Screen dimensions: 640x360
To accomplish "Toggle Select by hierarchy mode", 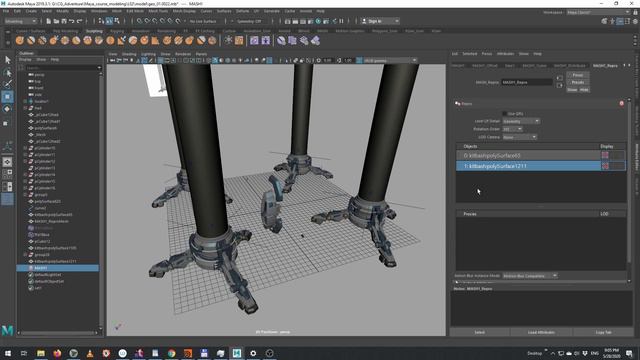I will pyautogui.click(x=102, y=21).
